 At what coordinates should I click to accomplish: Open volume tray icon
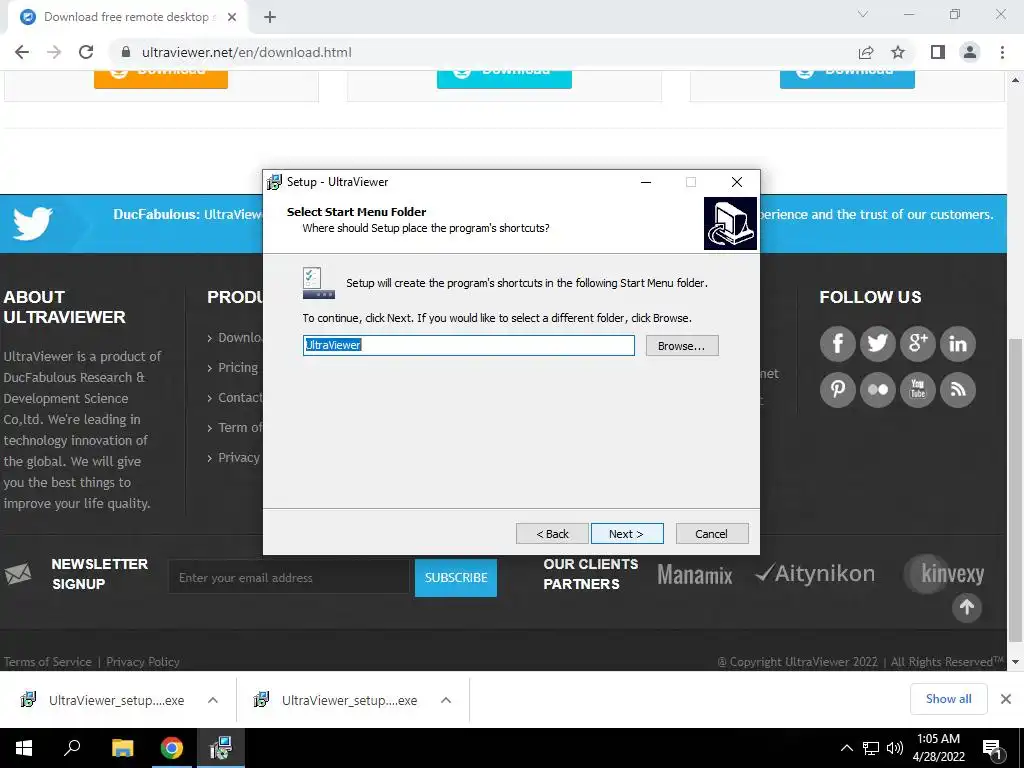tap(895, 748)
